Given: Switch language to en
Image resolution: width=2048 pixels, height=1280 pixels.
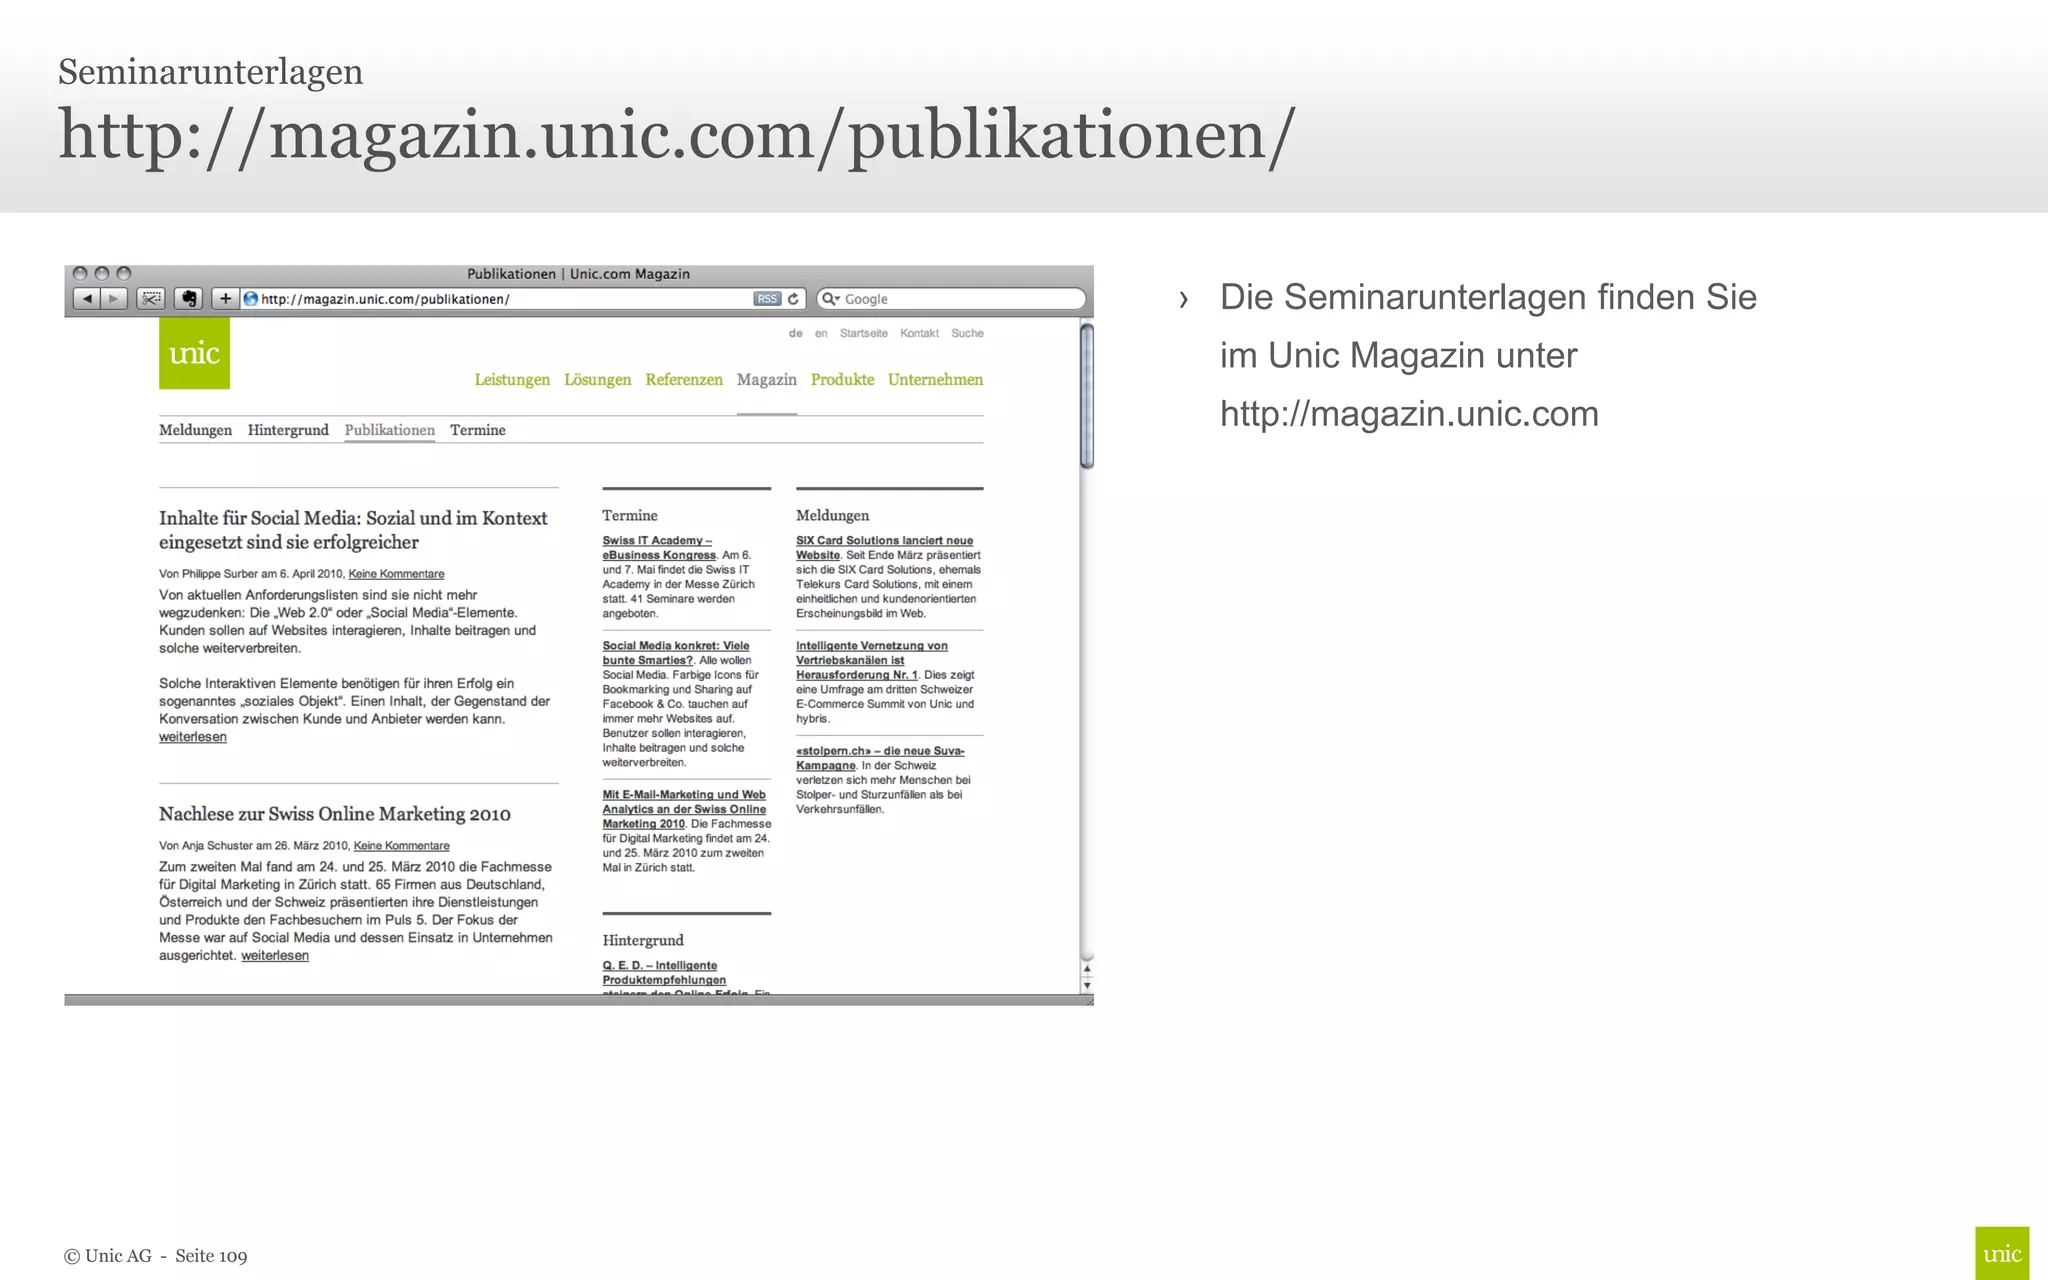Looking at the screenshot, I should click(821, 333).
